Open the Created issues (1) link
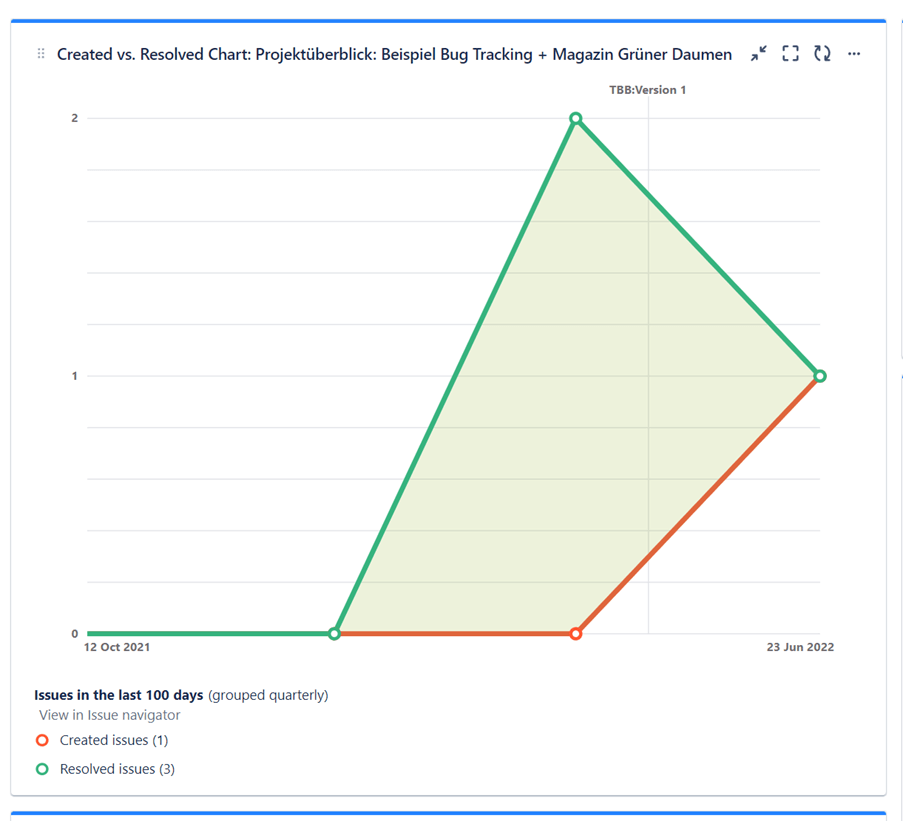Screen dimensions: 903x821 113,741
